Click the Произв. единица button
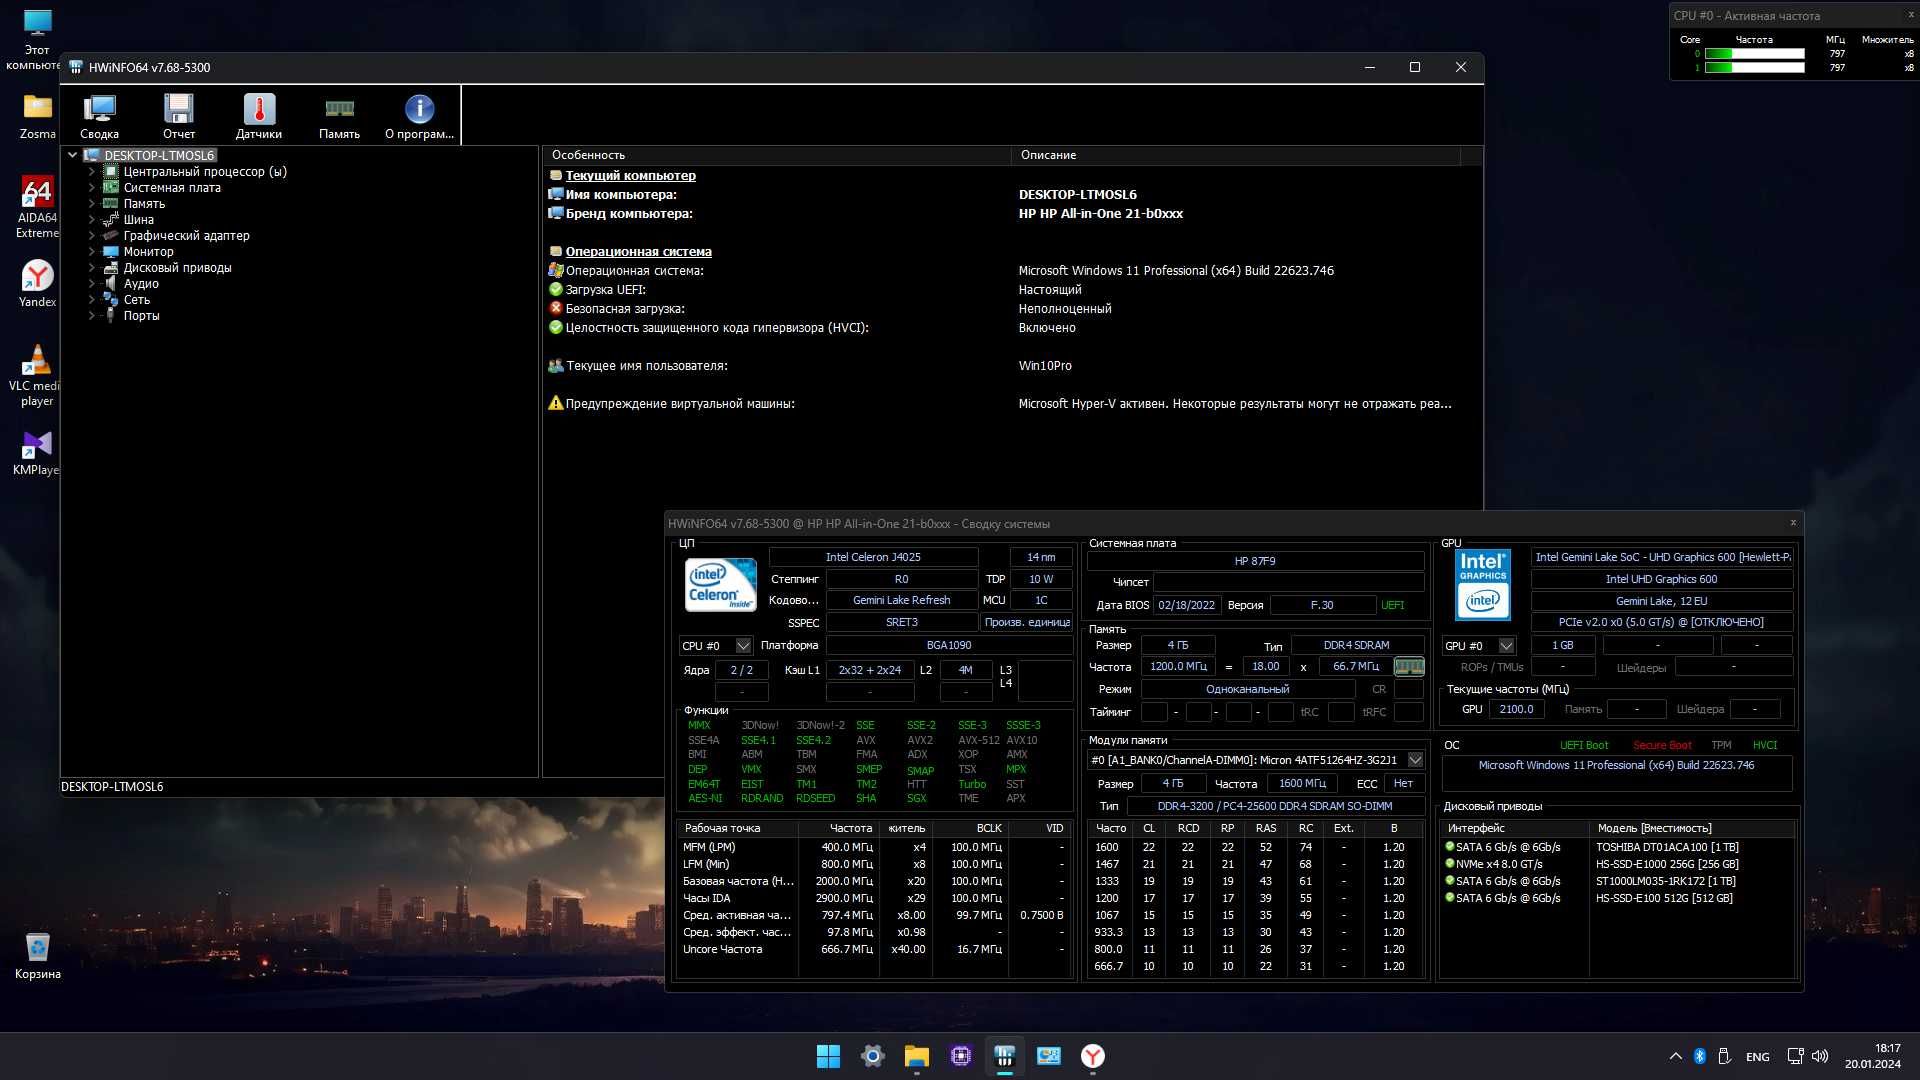 tap(1027, 622)
